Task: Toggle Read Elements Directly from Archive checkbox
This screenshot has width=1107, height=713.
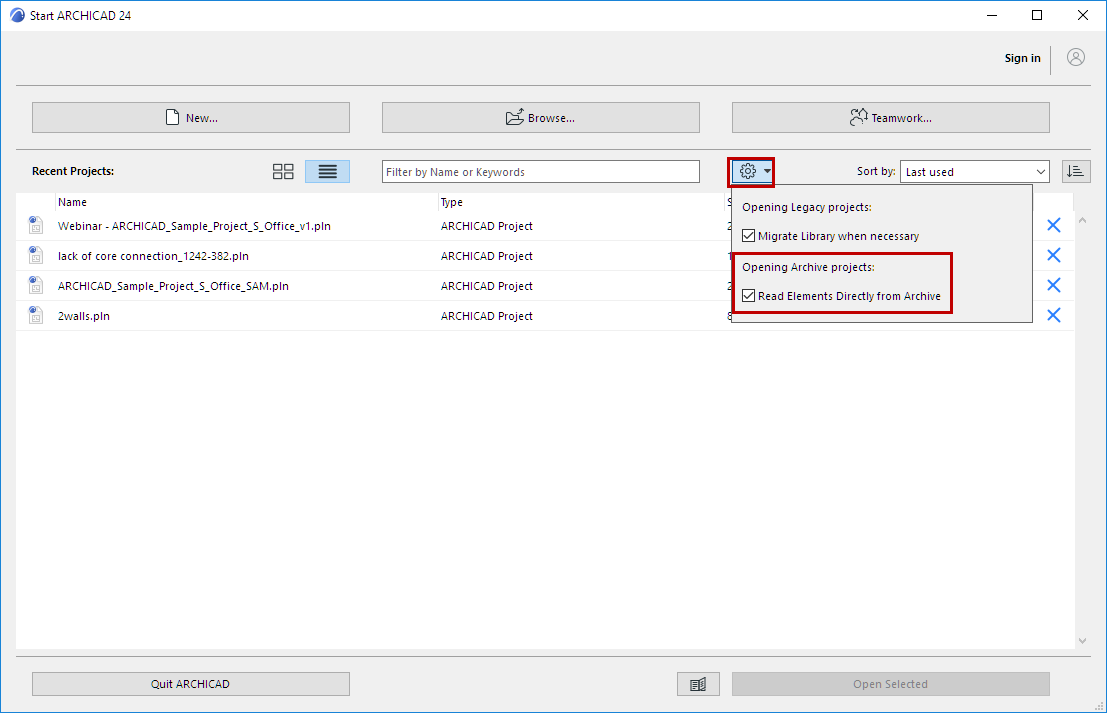Action: 748,296
